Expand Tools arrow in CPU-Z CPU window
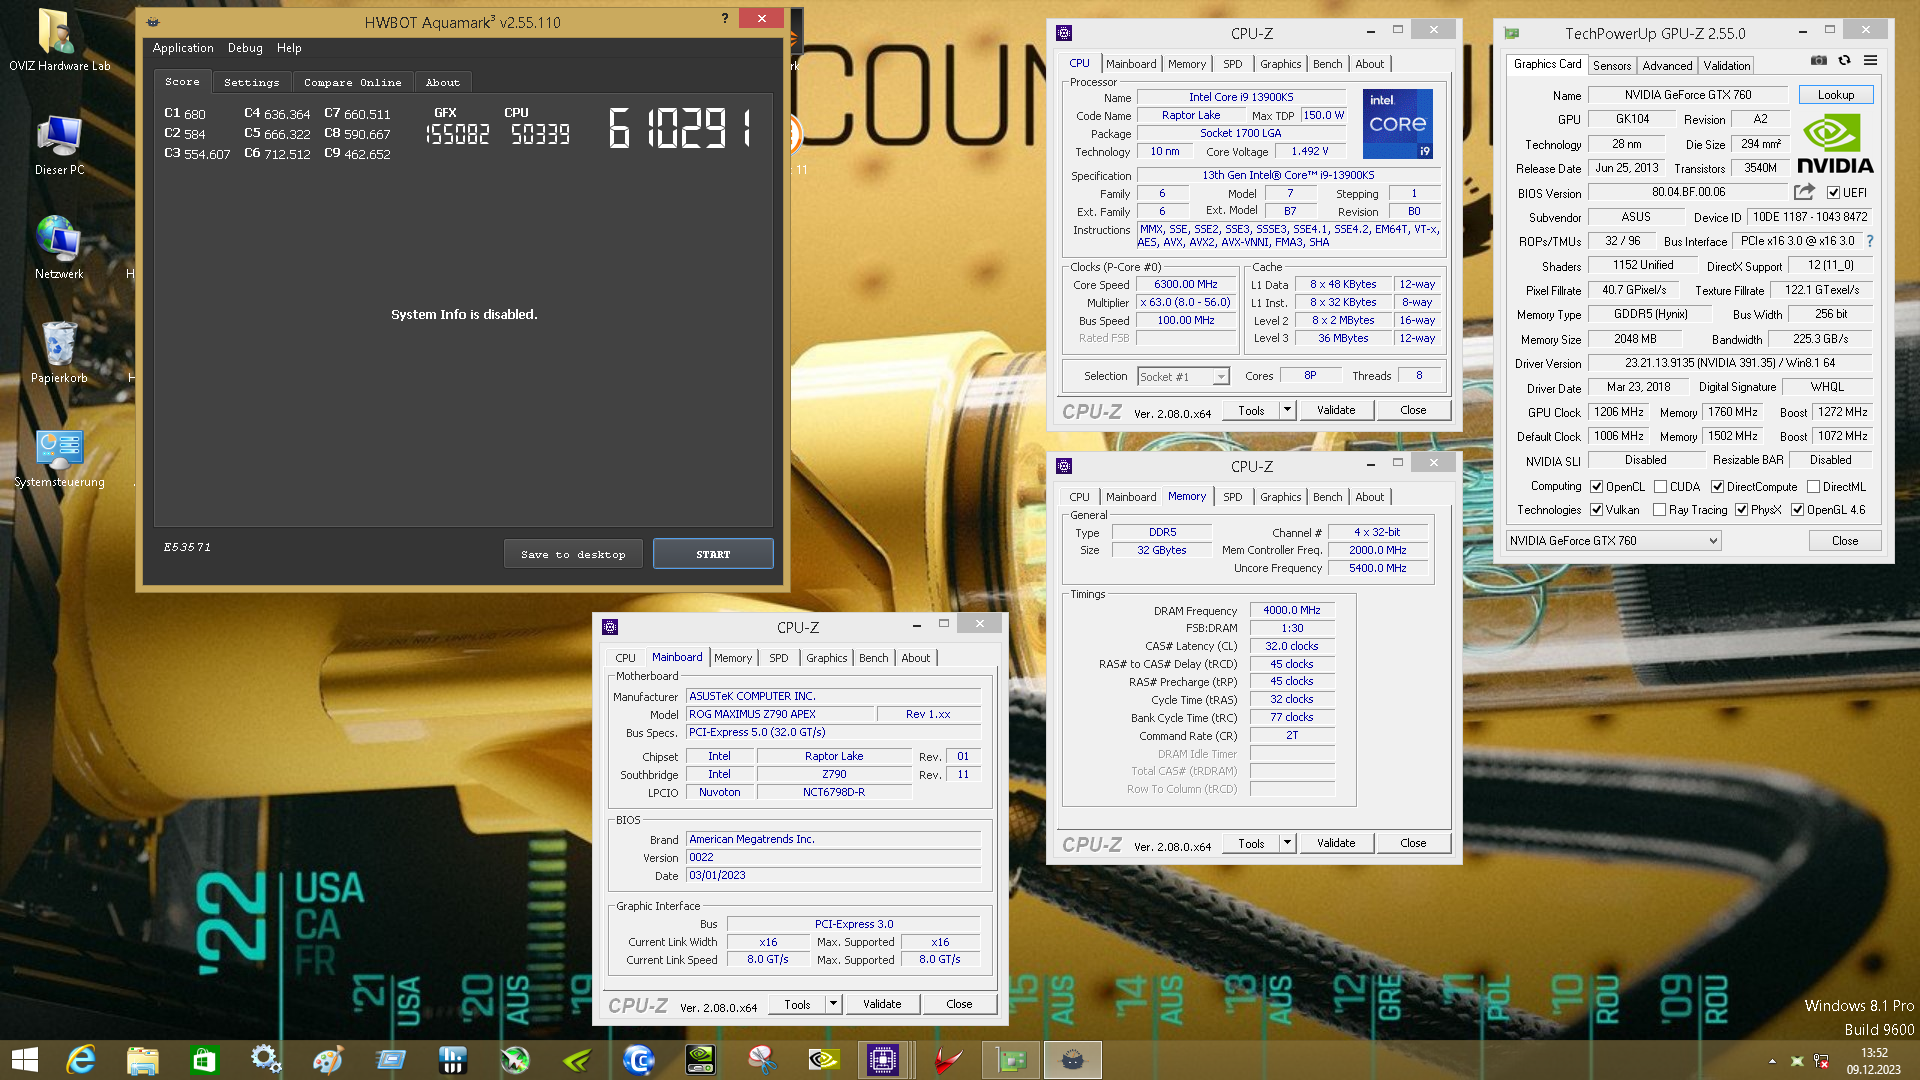The height and width of the screenshot is (1080, 1920). 1287,410
